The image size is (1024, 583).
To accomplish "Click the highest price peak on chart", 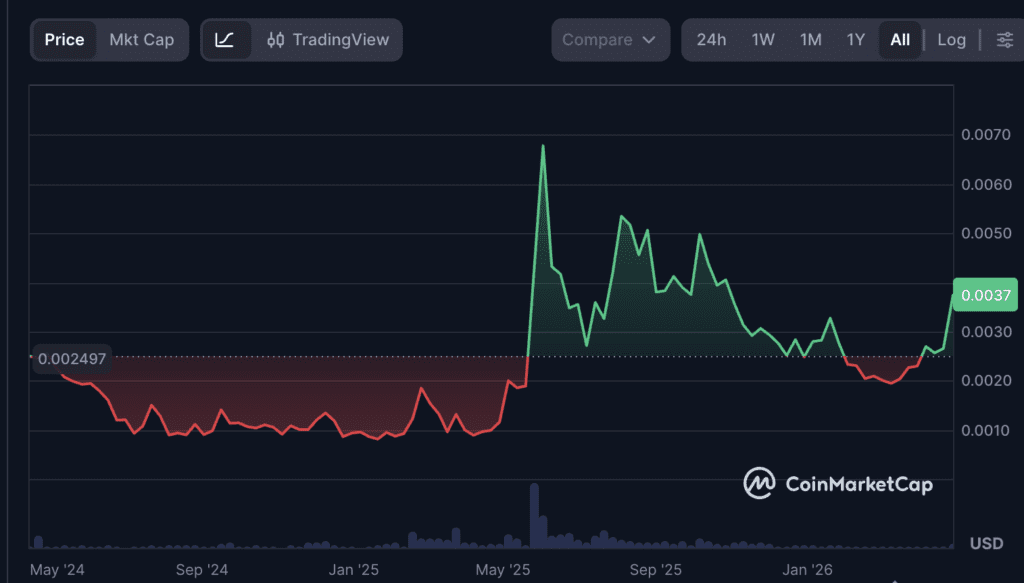I will (543, 146).
